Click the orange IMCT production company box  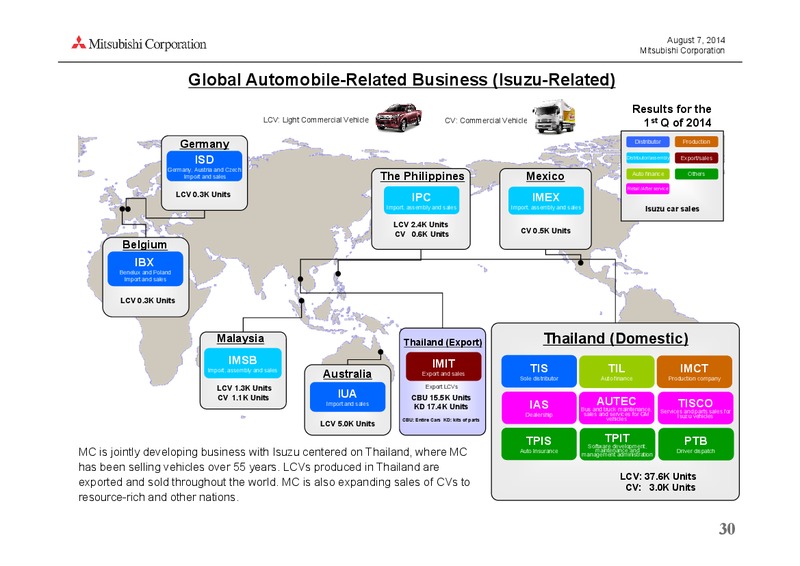tap(694, 371)
